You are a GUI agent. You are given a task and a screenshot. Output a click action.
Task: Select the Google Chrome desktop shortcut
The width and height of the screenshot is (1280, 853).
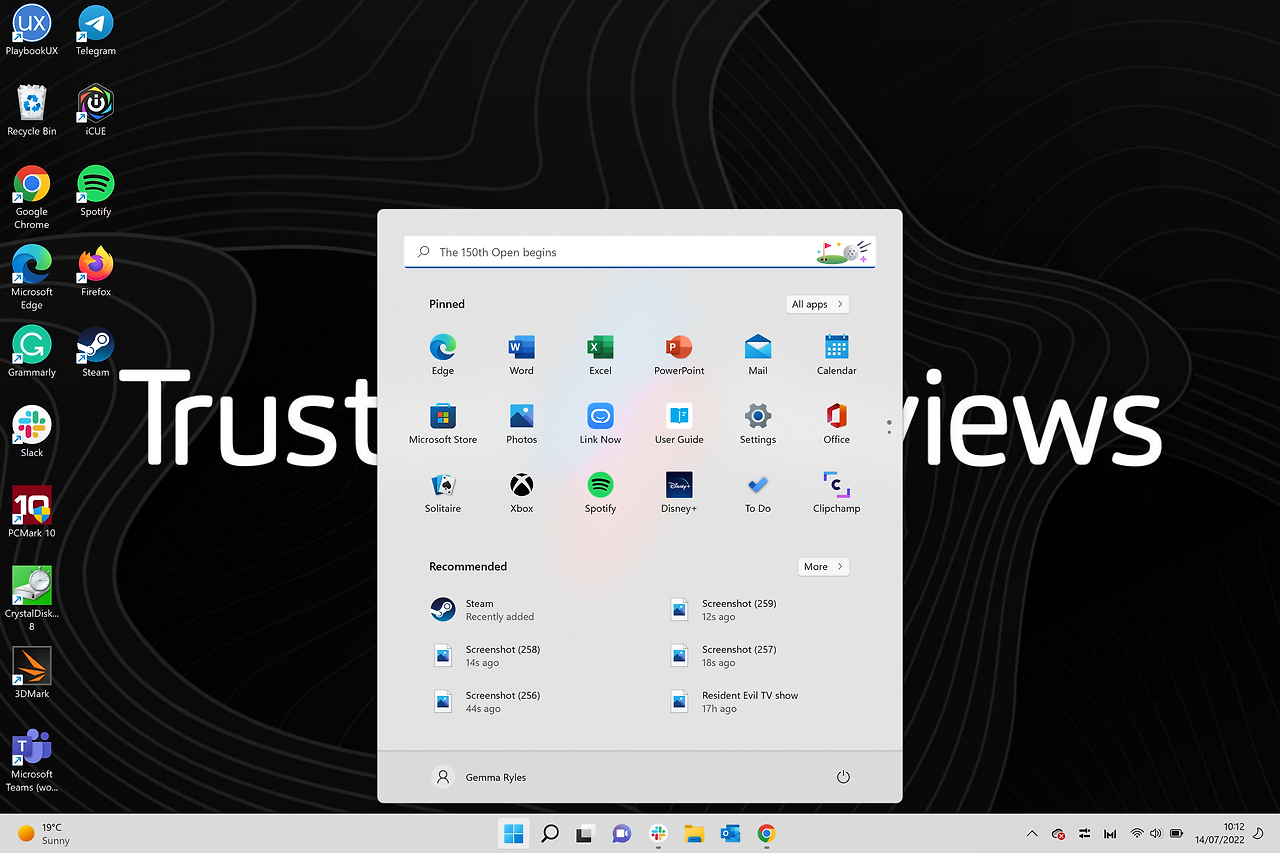click(x=32, y=196)
